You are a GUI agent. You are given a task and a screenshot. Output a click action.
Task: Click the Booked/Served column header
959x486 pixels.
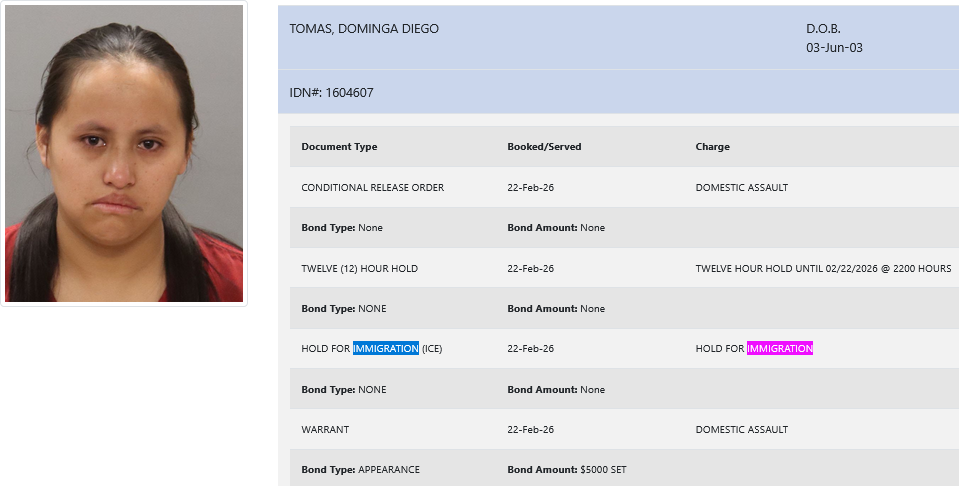click(x=544, y=147)
